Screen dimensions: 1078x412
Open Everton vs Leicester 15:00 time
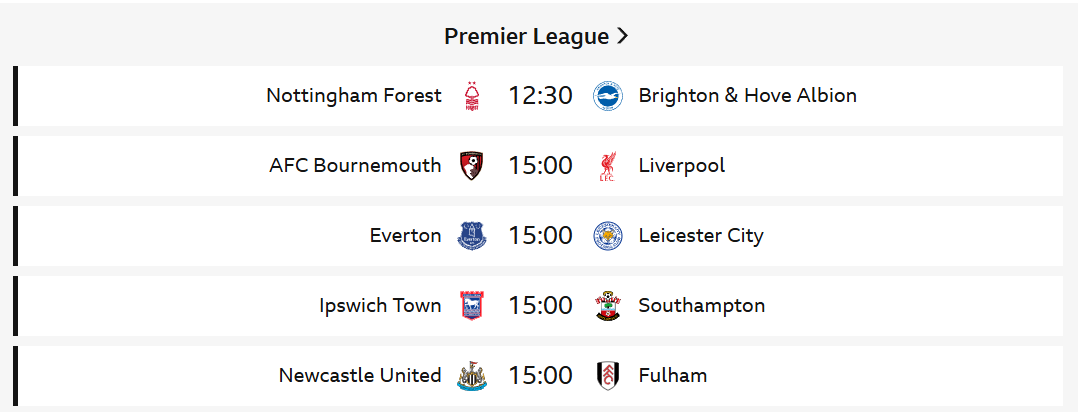click(x=540, y=236)
